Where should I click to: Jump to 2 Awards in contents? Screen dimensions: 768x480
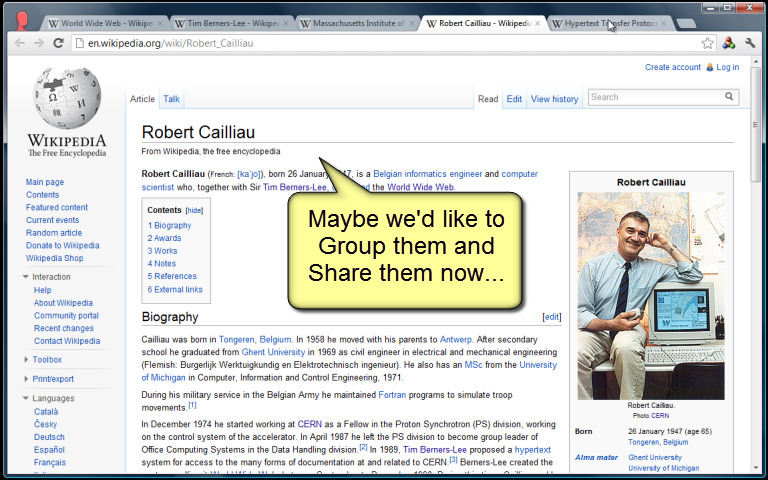pyautogui.click(x=164, y=238)
